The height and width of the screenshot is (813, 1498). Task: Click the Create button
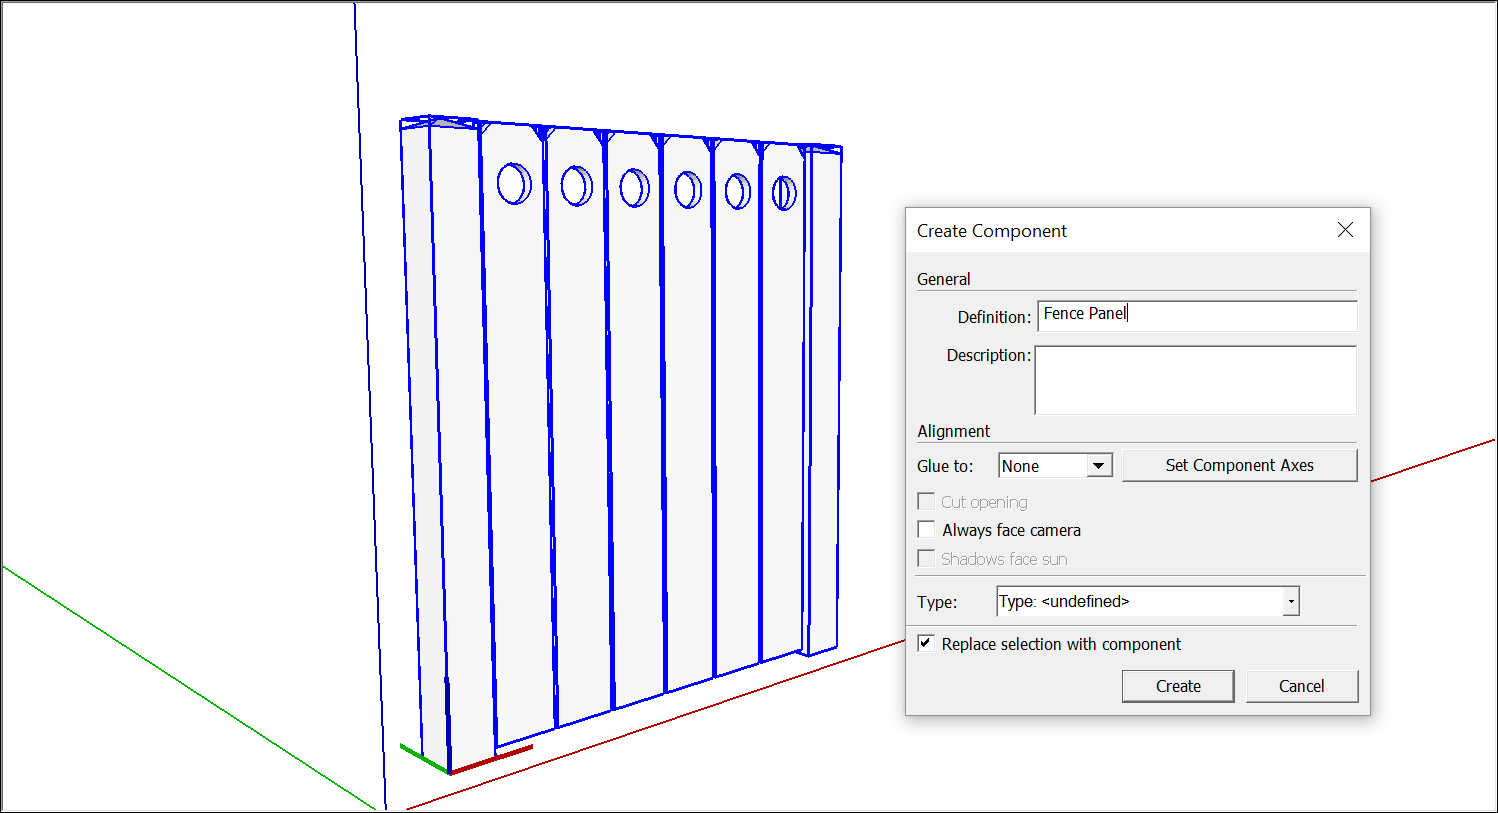tap(1177, 686)
